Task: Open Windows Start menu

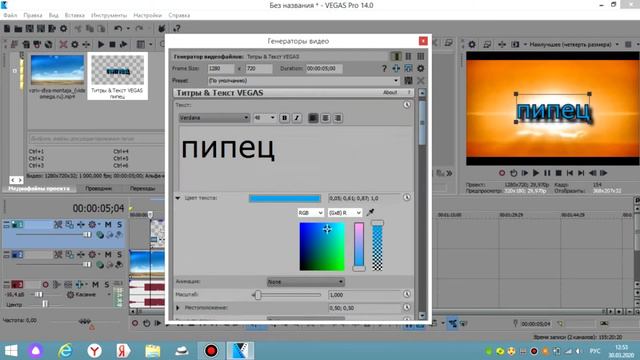Action: [11, 351]
